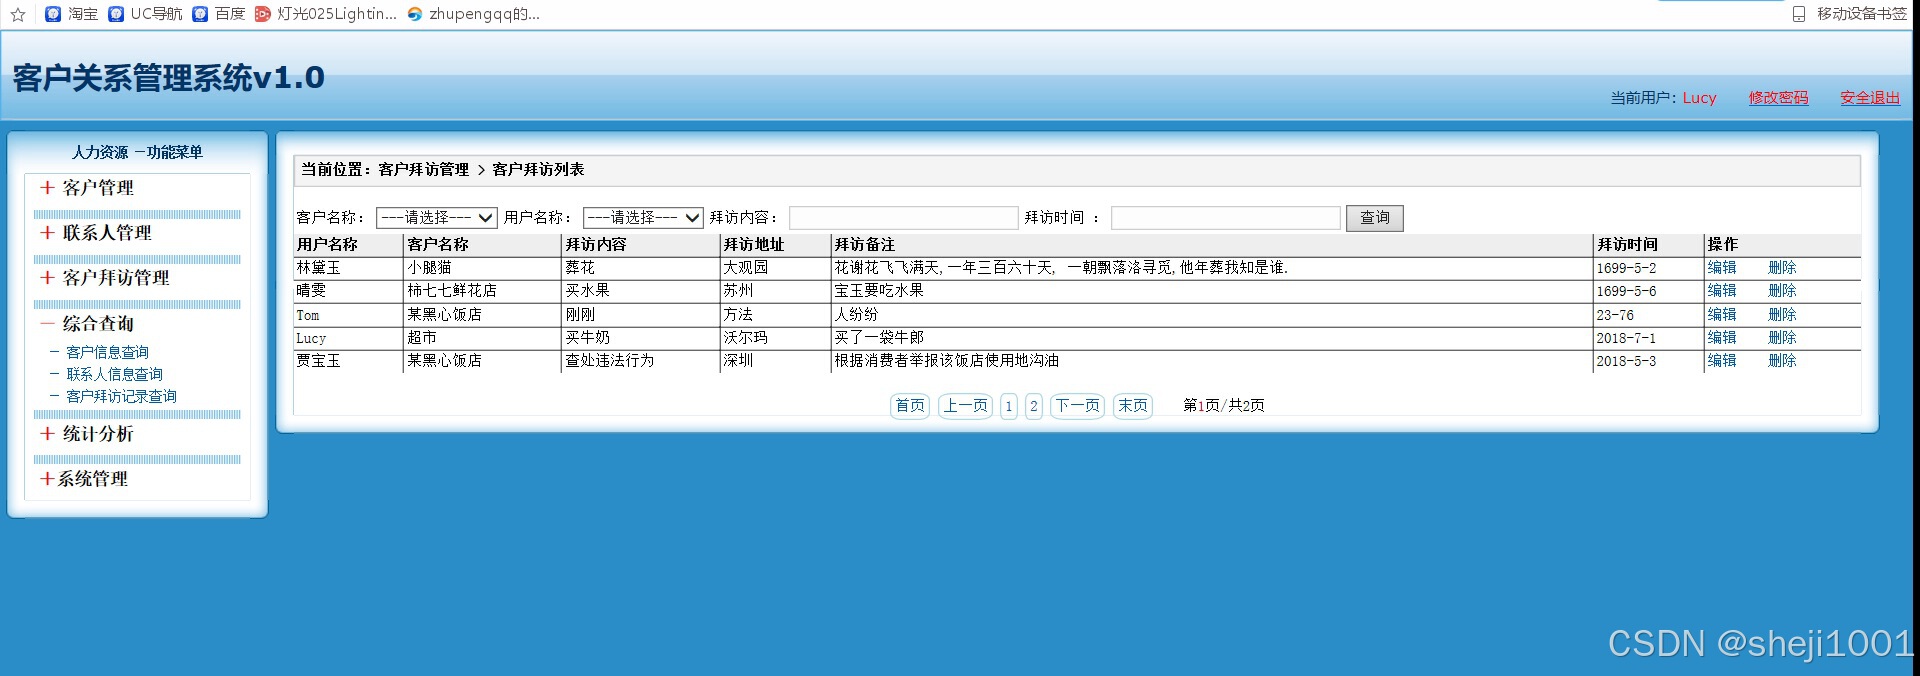This screenshot has width=1920, height=676.
Task: Open the 客户名称 dropdown filter
Action: [436, 218]
